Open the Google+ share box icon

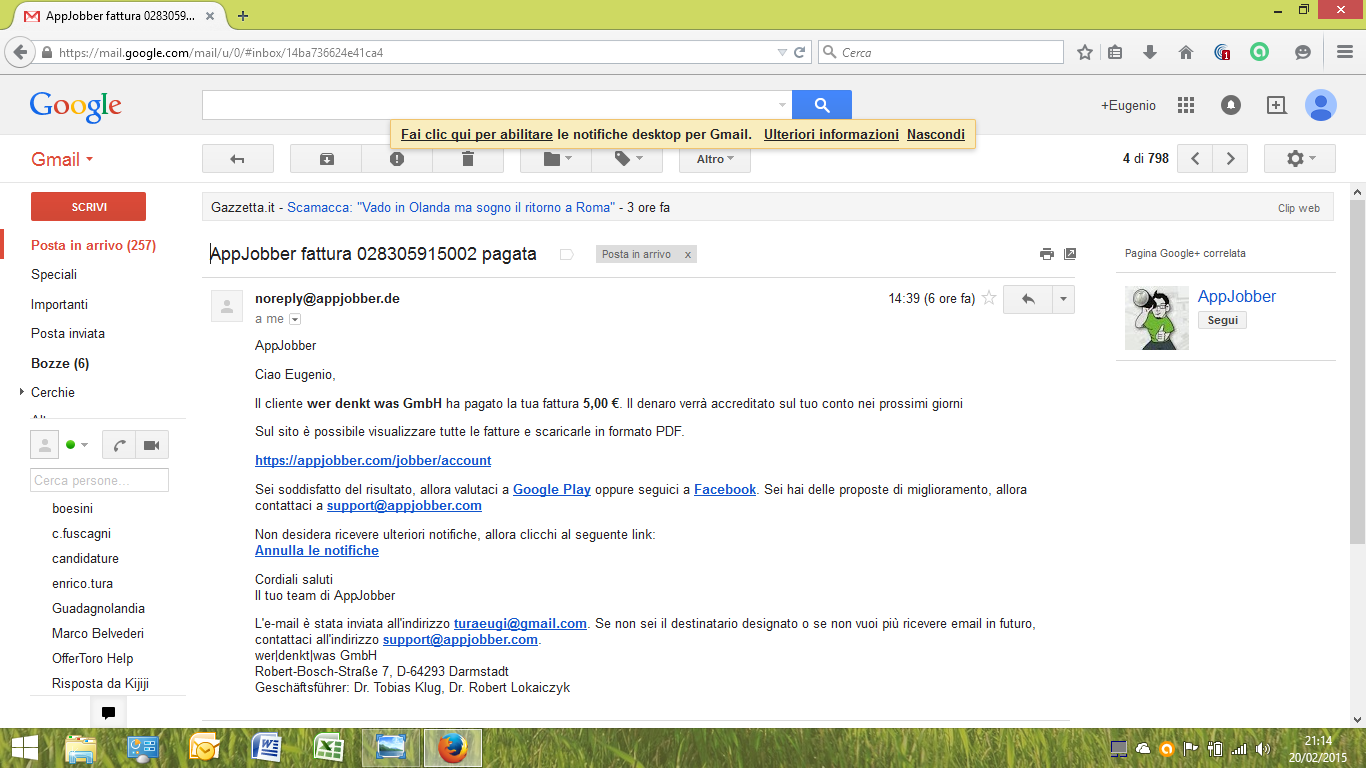click(x=1276, y=105)
